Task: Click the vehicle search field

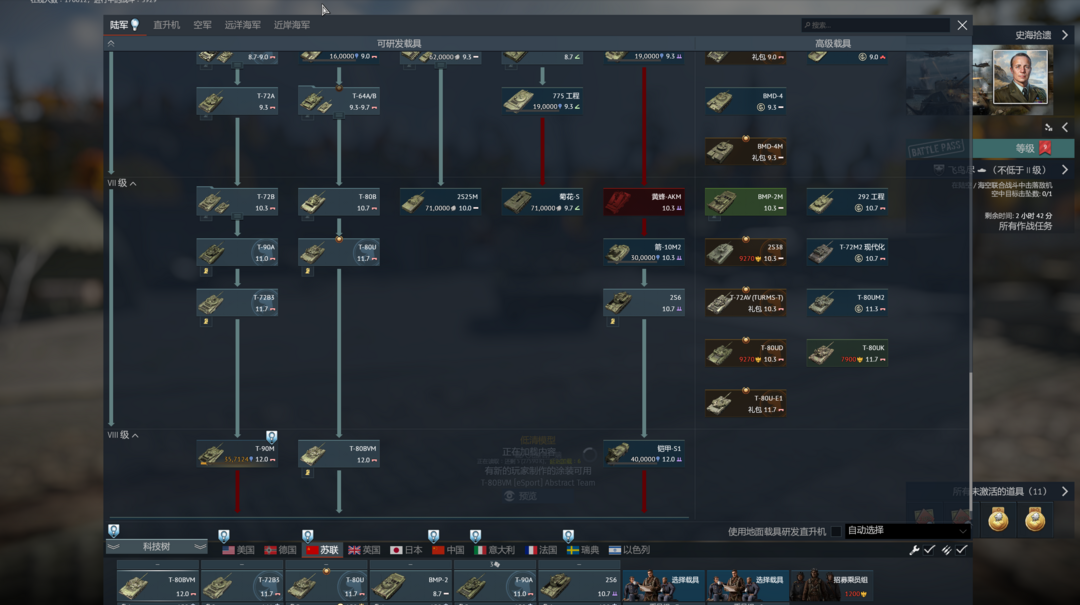Action: (875, 25)
